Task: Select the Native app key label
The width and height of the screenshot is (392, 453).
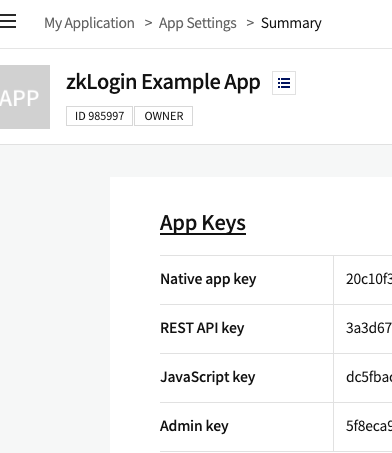Action: 208,279
